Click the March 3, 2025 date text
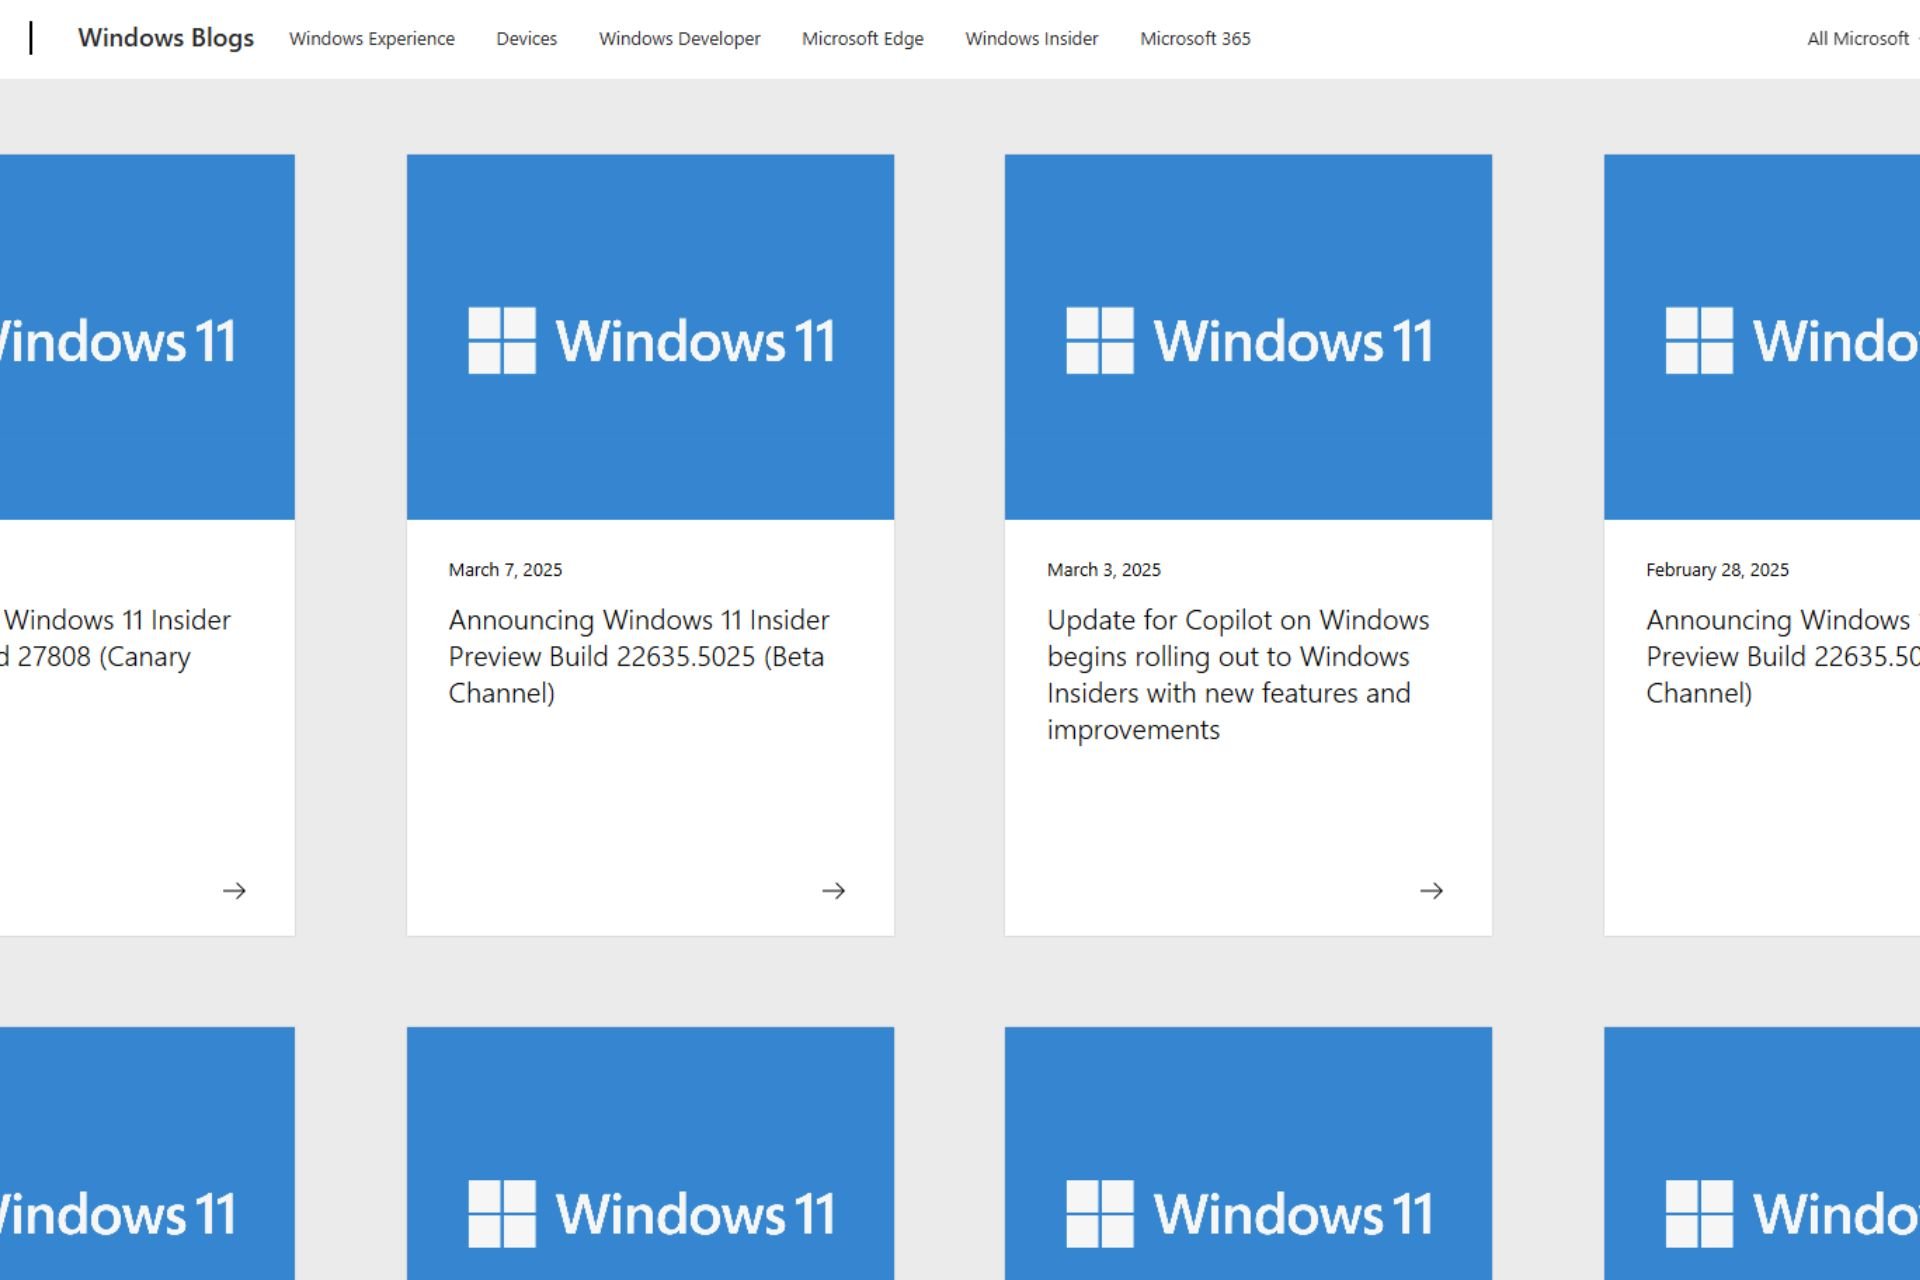Screen dimensions: 1920x1280 (1104, 569)
